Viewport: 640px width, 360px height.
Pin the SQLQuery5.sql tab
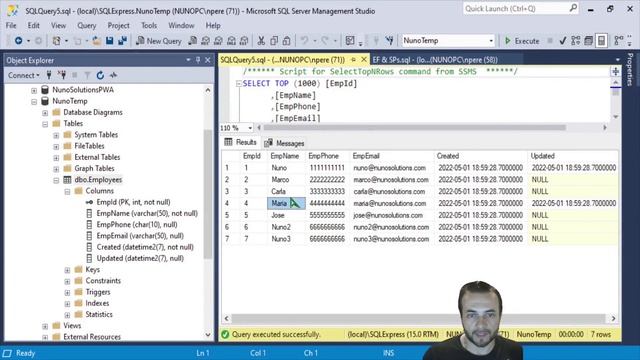(x=353, y=60)
